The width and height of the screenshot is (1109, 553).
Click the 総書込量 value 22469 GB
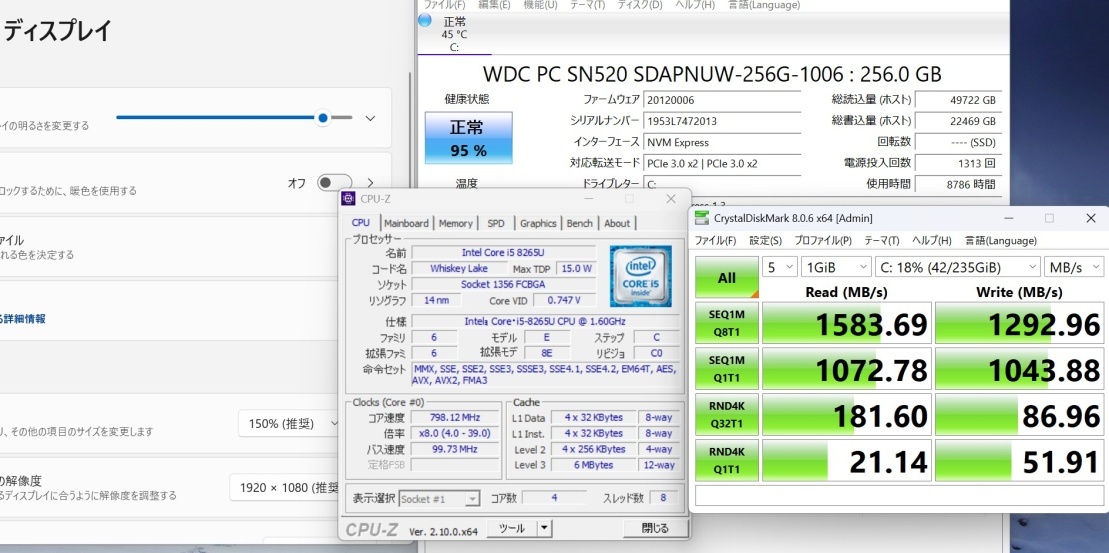[x=958, y=122]
